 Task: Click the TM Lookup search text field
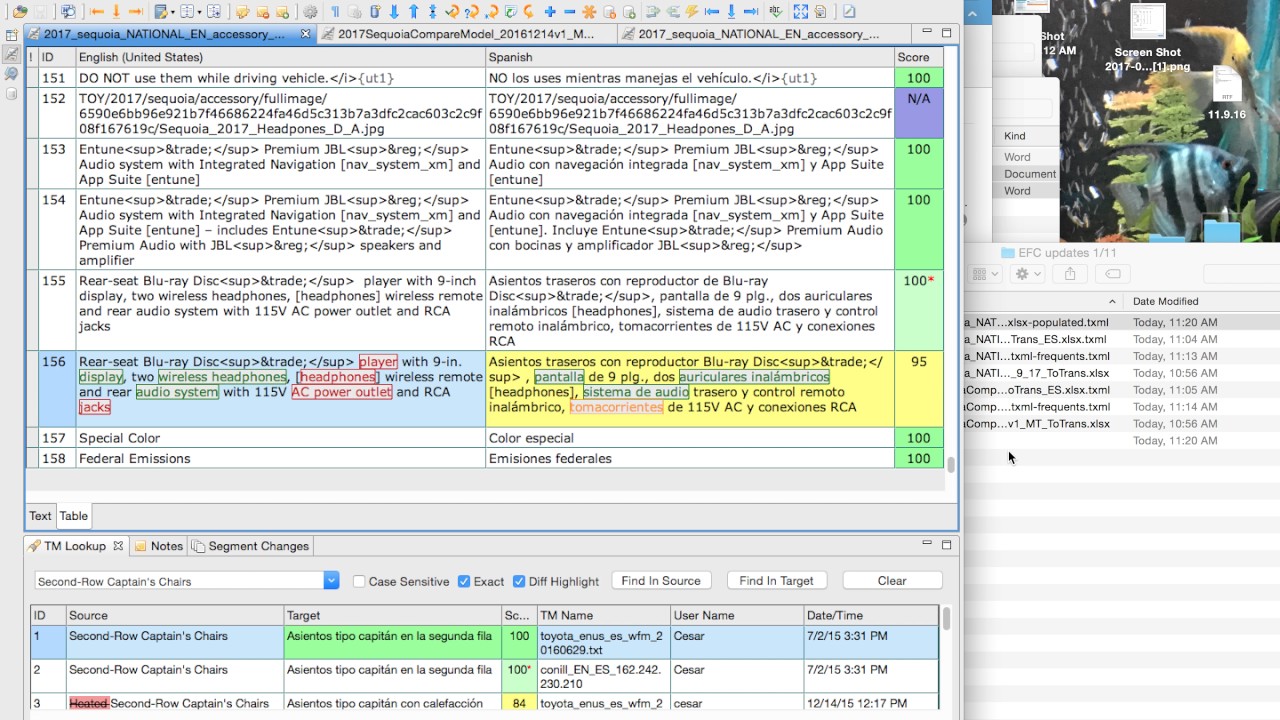tap(179, 581)
